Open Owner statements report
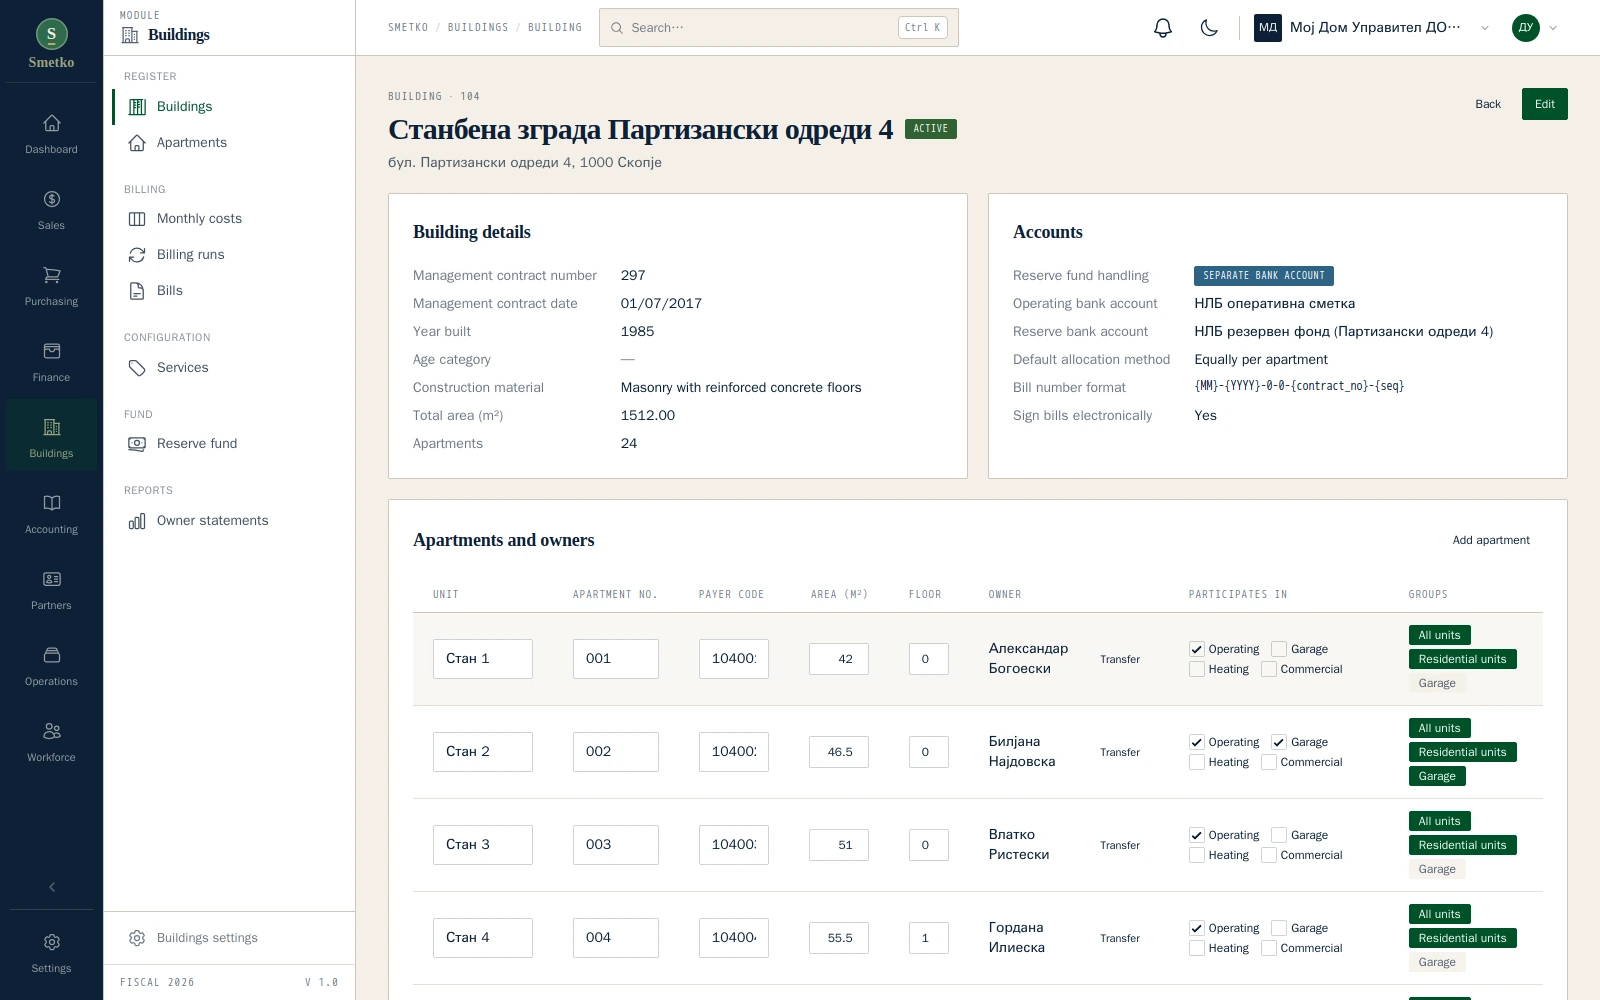 229,521
